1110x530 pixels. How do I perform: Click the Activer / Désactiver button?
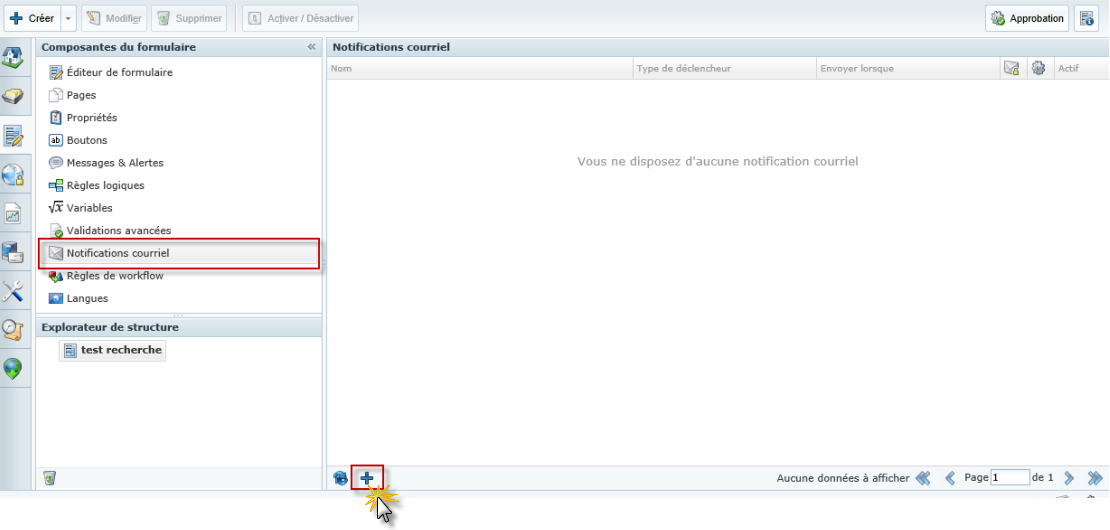pos(300,18)
